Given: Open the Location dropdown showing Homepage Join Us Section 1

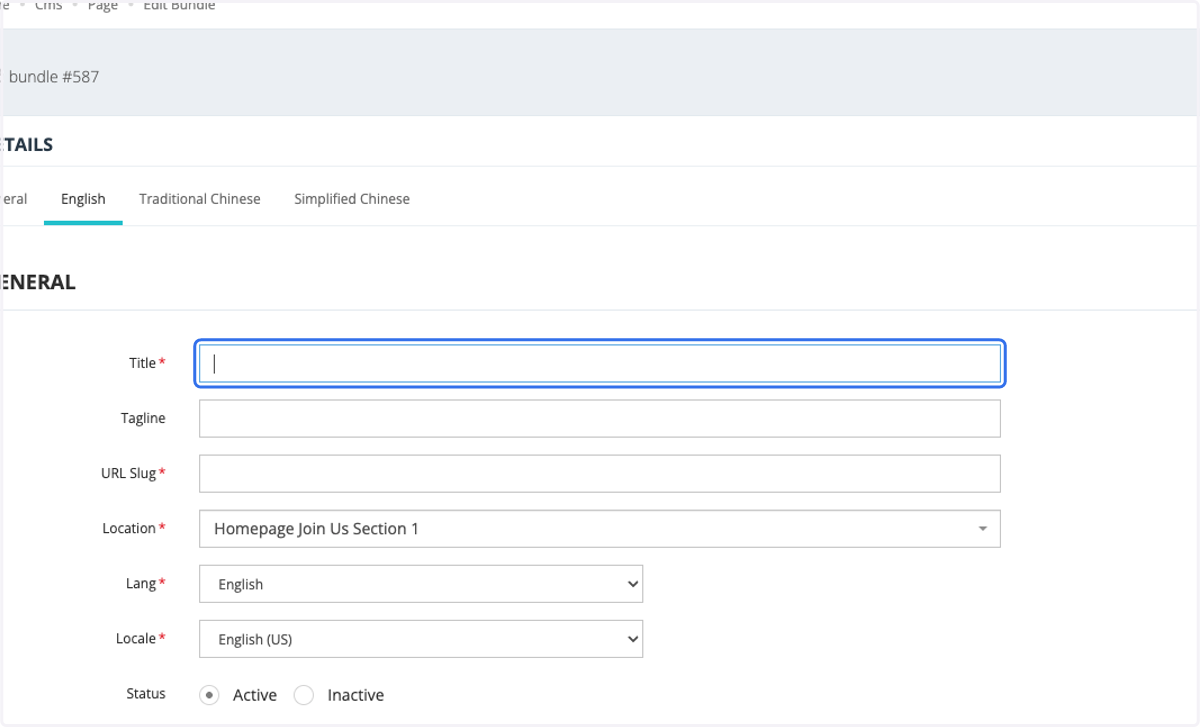Looking at the screenshot, I should click(x=600, y=529).
